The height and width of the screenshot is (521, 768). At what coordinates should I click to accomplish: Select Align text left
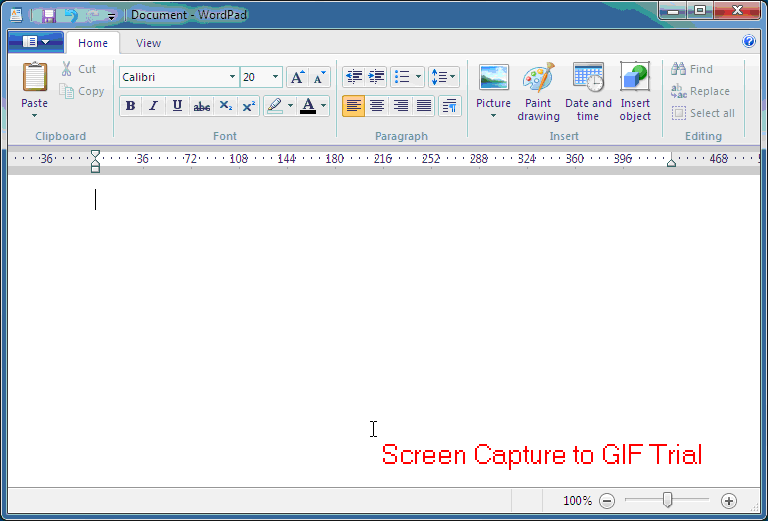pos(353,106)
